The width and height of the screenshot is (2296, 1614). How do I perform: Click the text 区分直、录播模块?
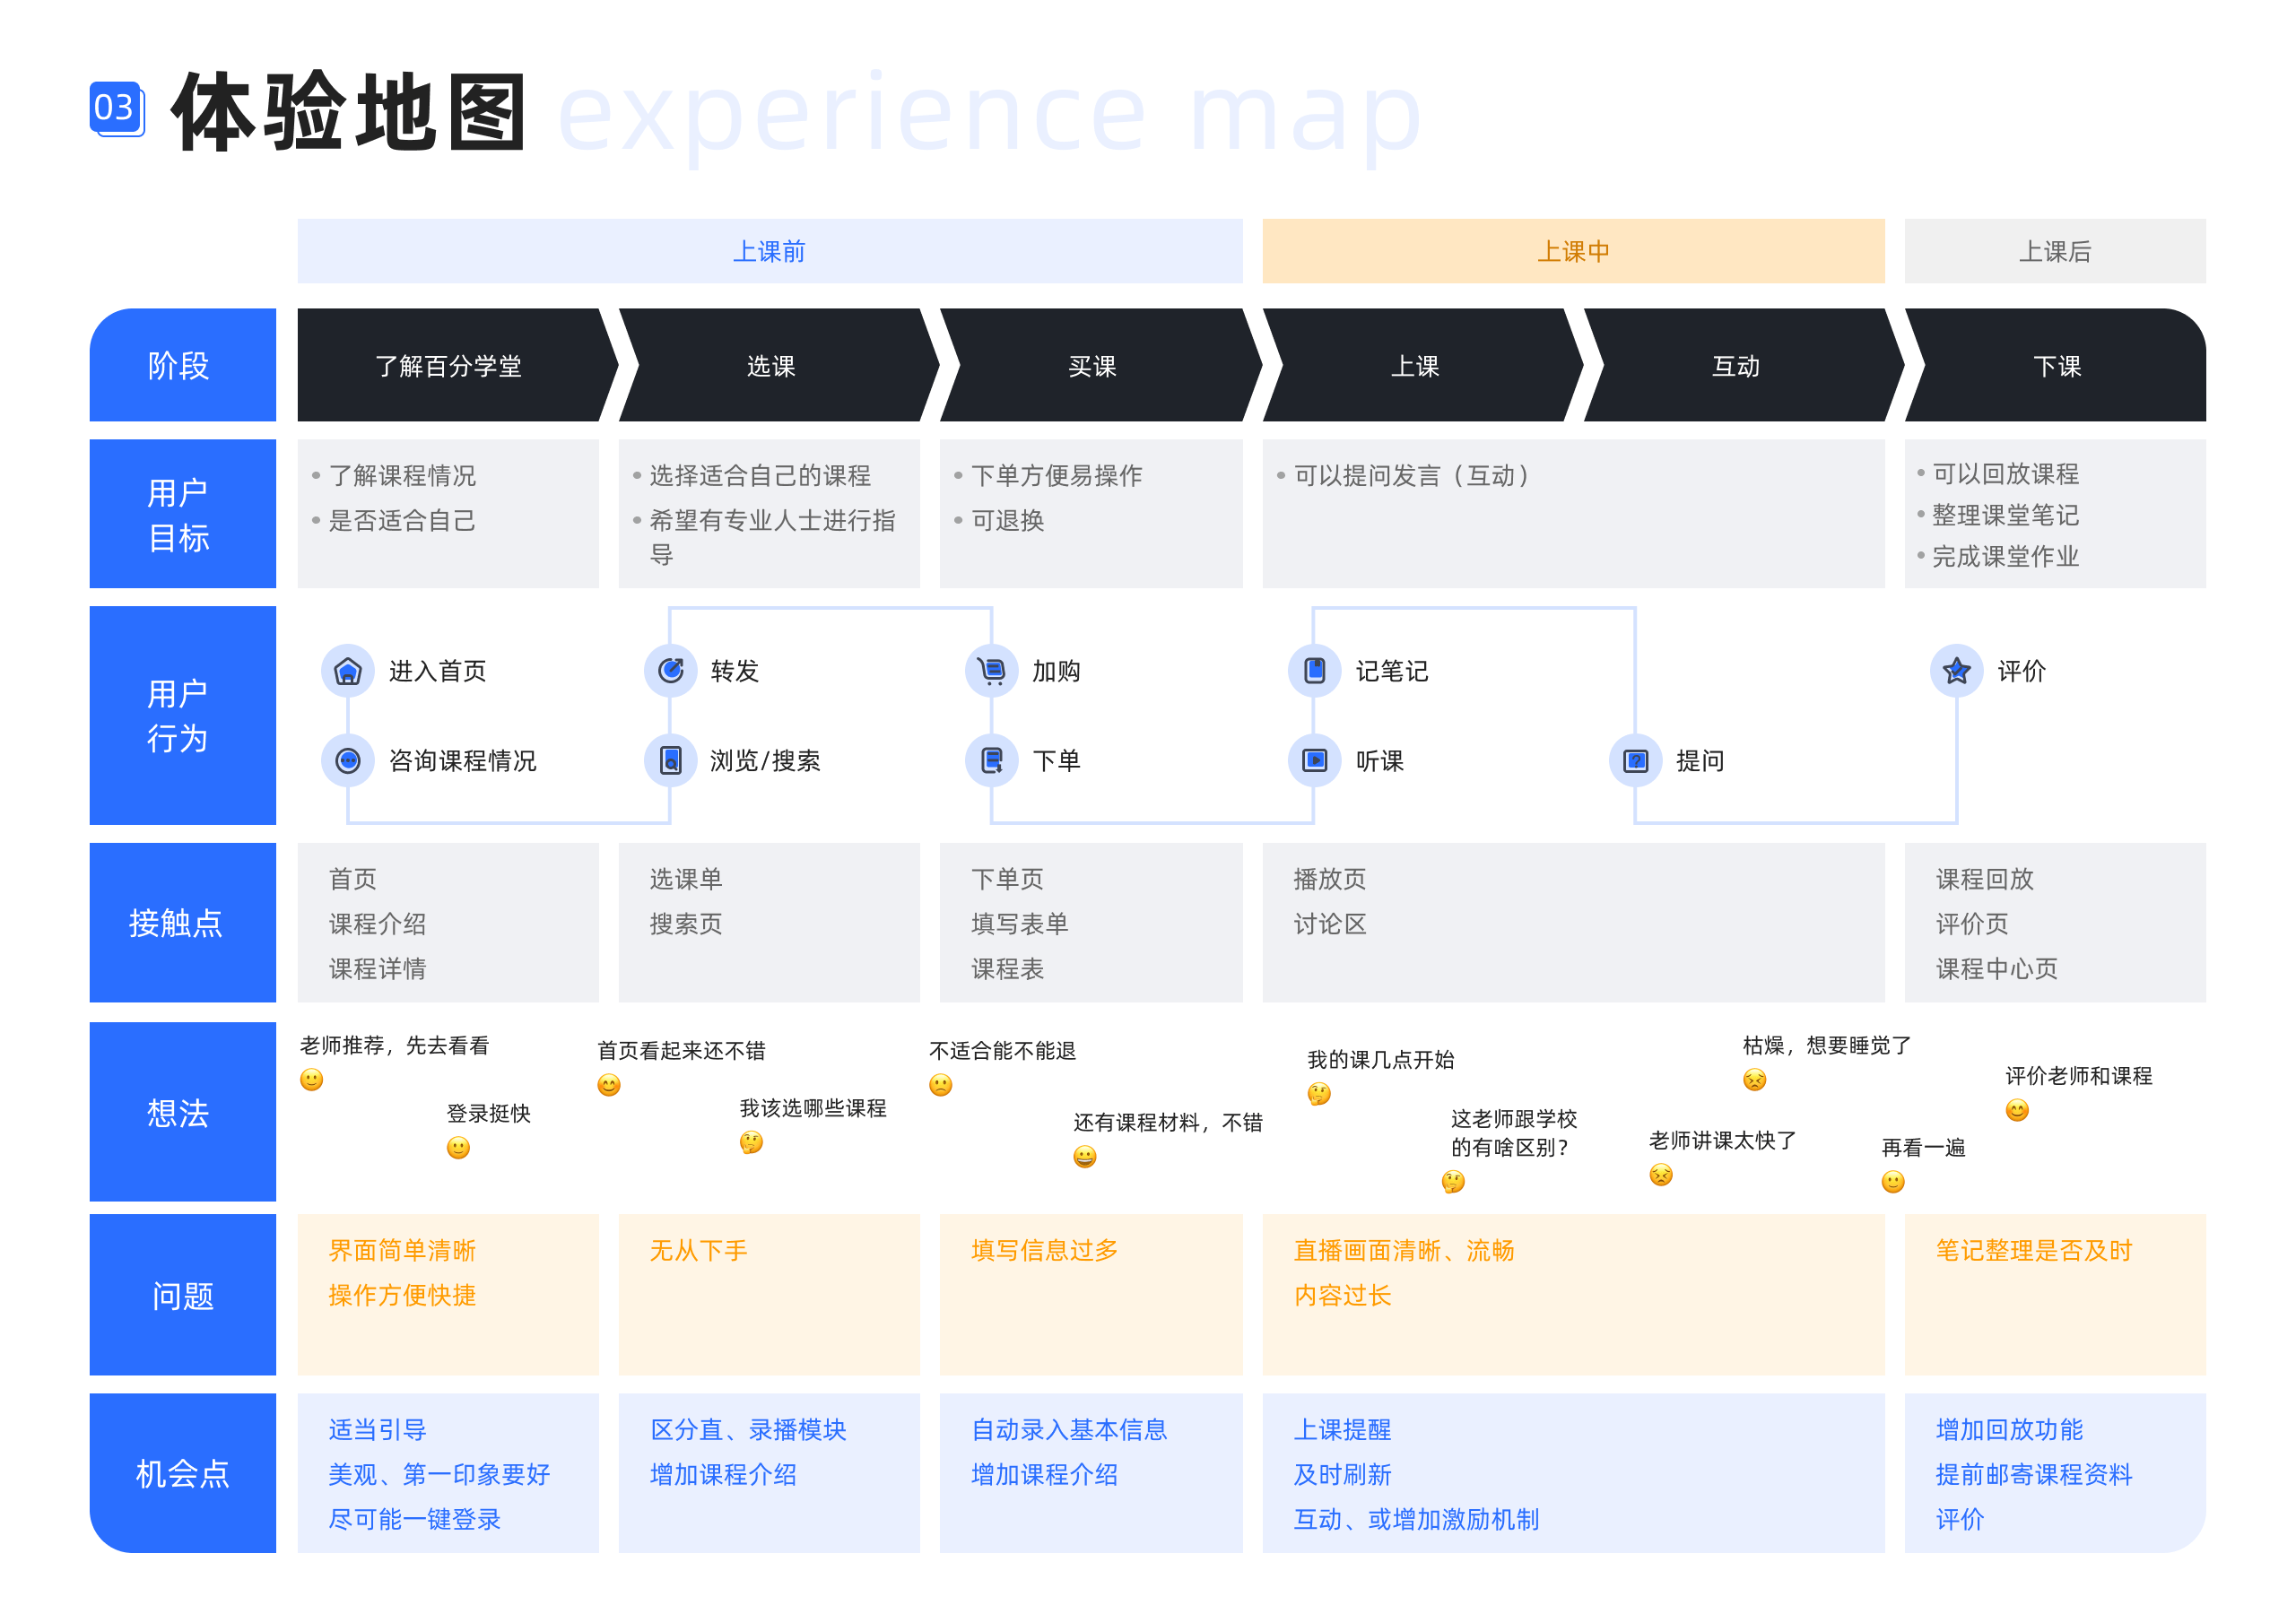point(748,1430)
